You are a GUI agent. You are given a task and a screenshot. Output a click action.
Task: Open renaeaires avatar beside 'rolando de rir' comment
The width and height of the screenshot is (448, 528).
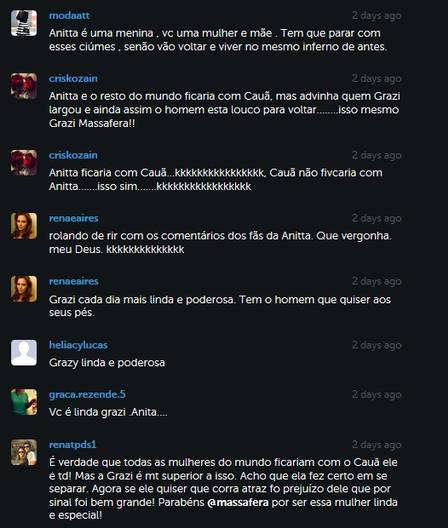[x=24, y=226]
